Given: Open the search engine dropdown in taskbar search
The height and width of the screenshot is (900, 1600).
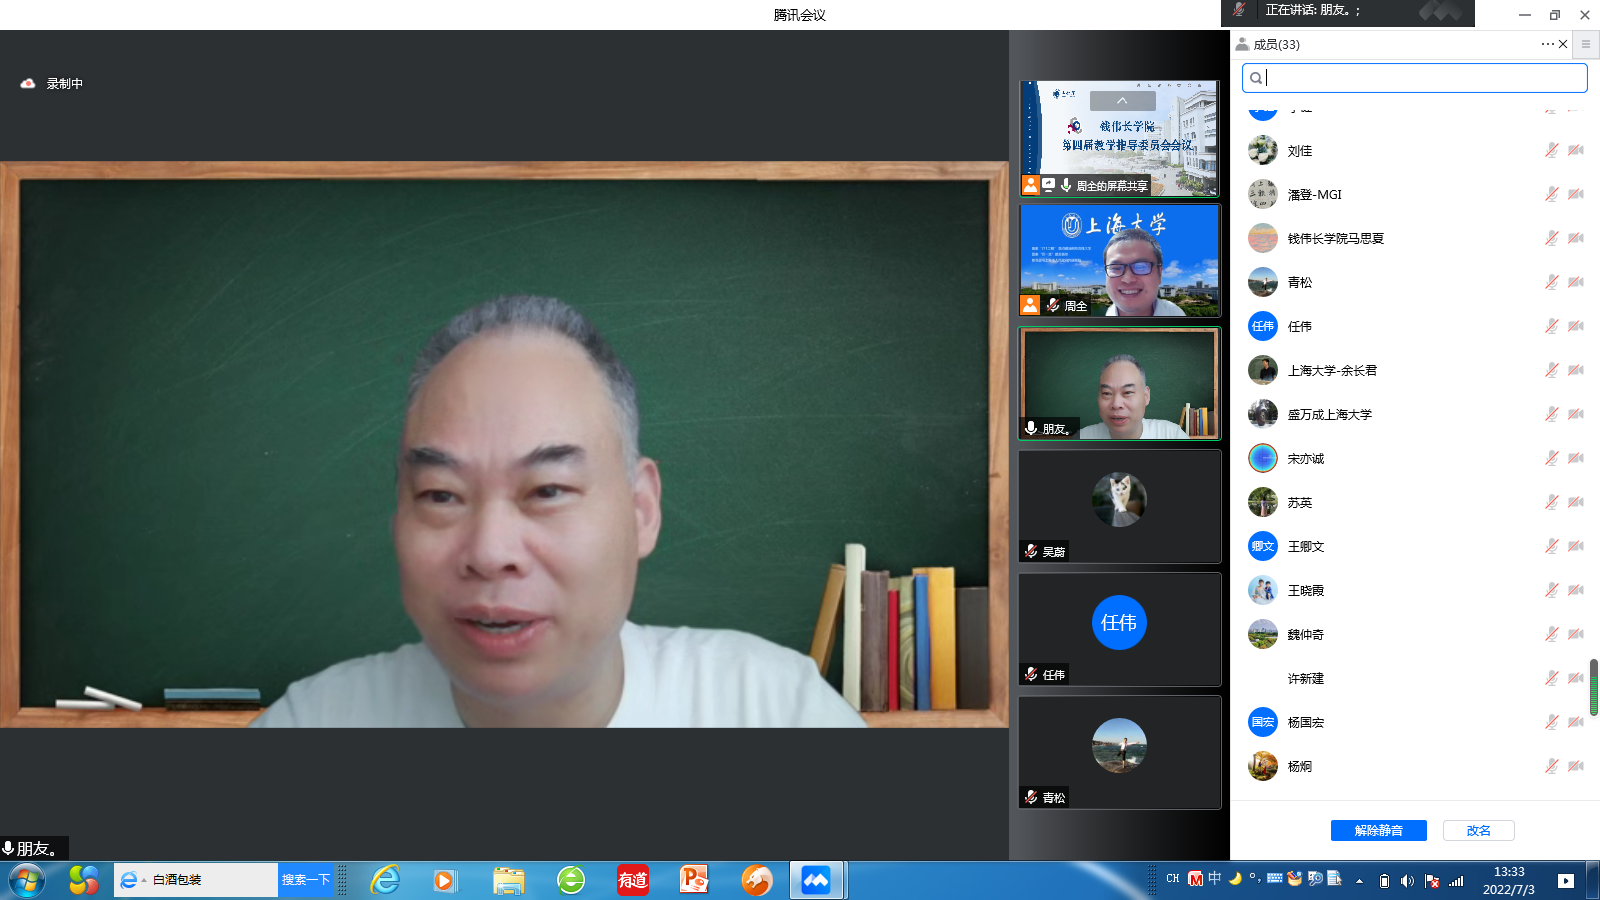Looking at the screenshot, I should pyautogui.click(x=144, y=880).
